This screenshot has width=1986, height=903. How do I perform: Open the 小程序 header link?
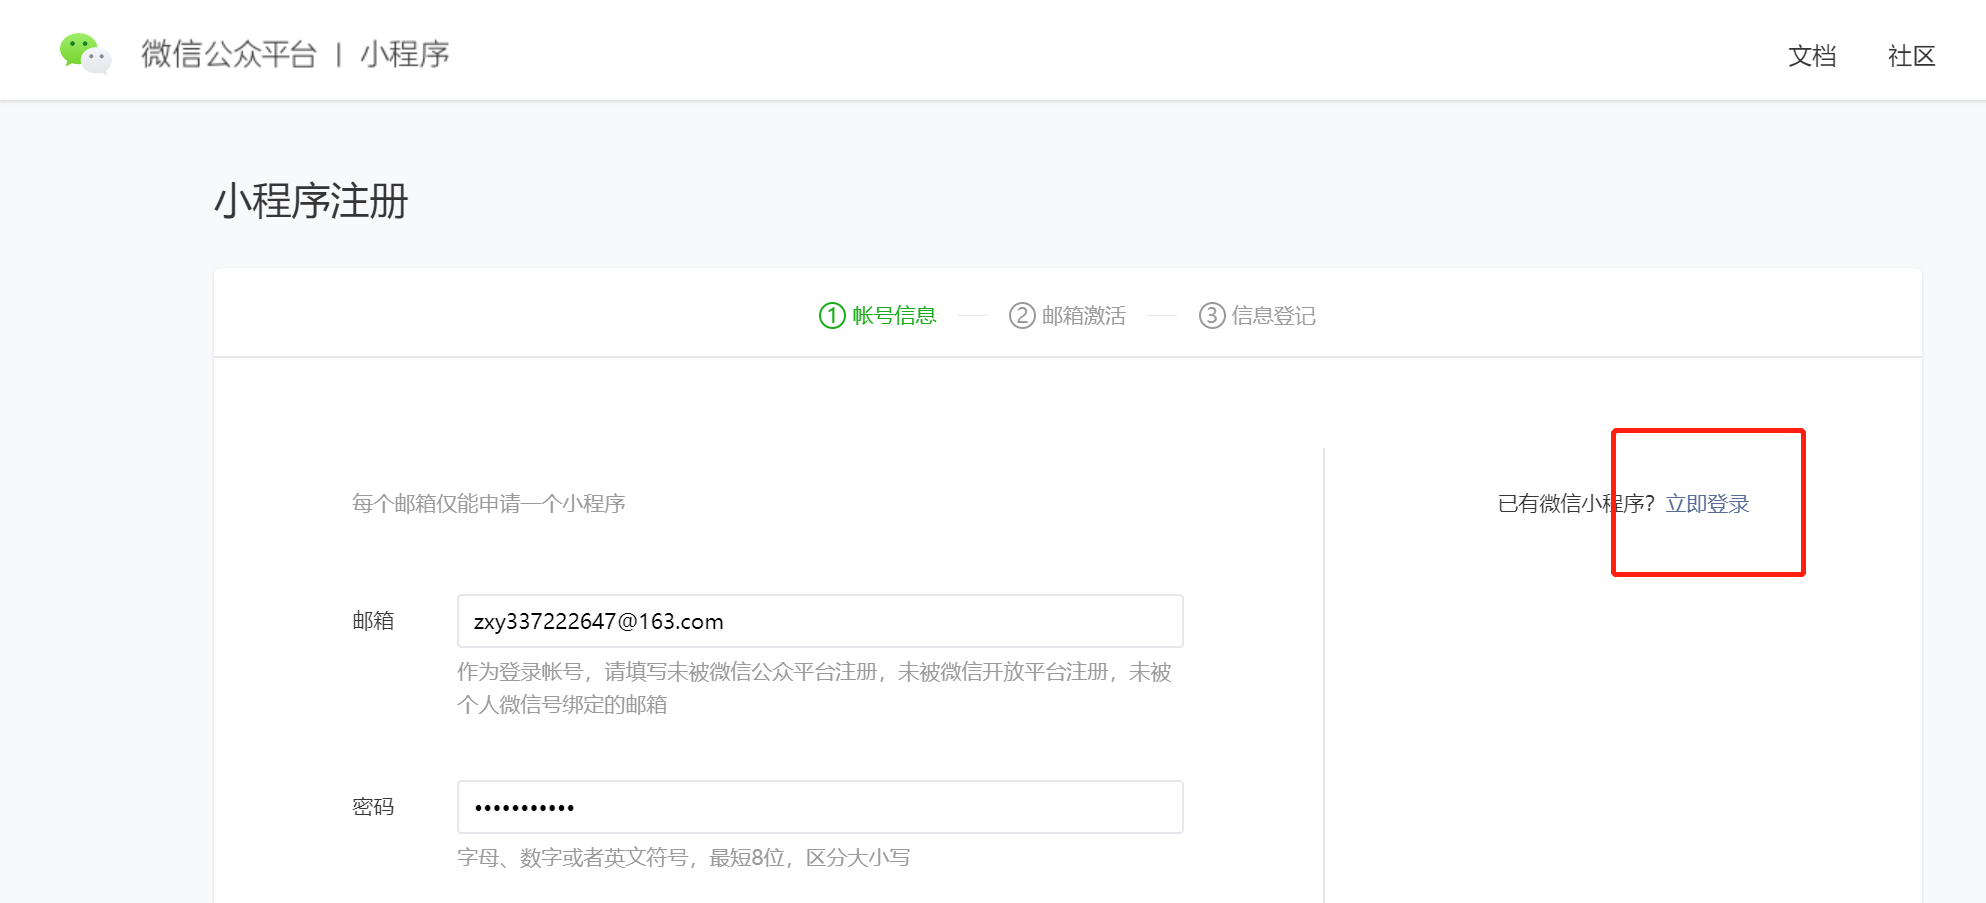(405, 54)
